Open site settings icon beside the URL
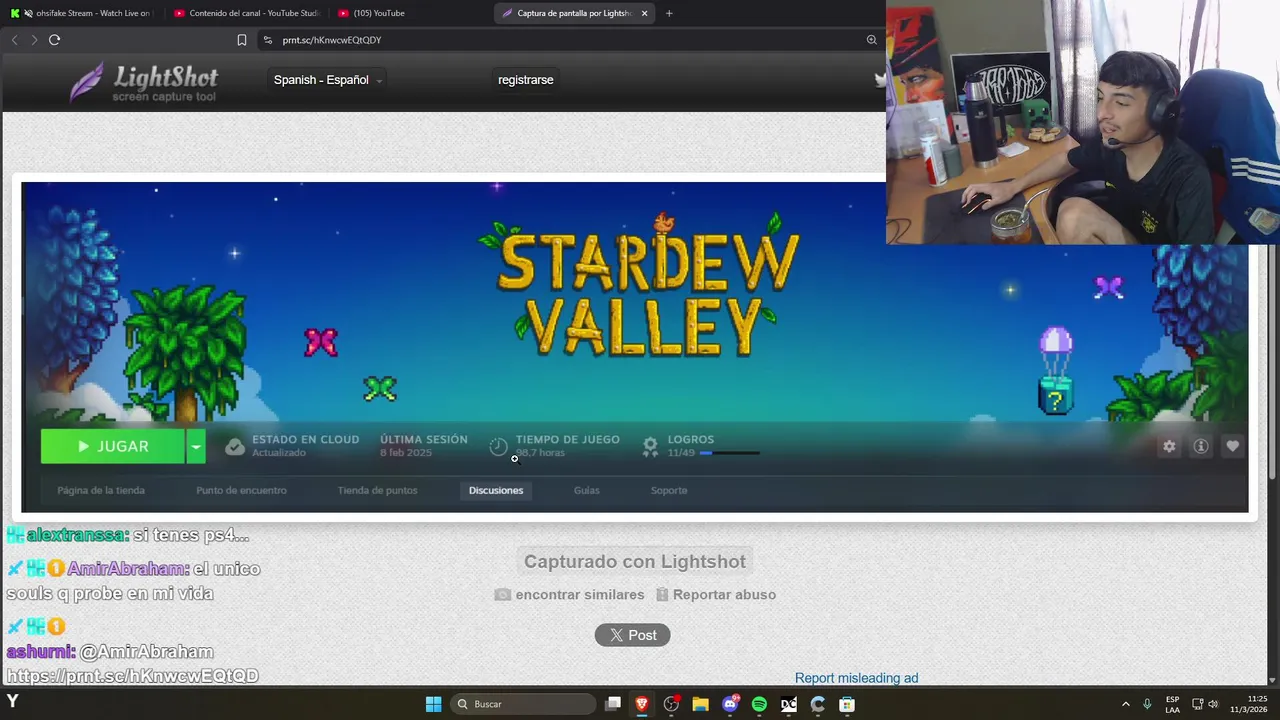Image resolution: width=1280 pixels, height=720 pixels. [267, 40]
